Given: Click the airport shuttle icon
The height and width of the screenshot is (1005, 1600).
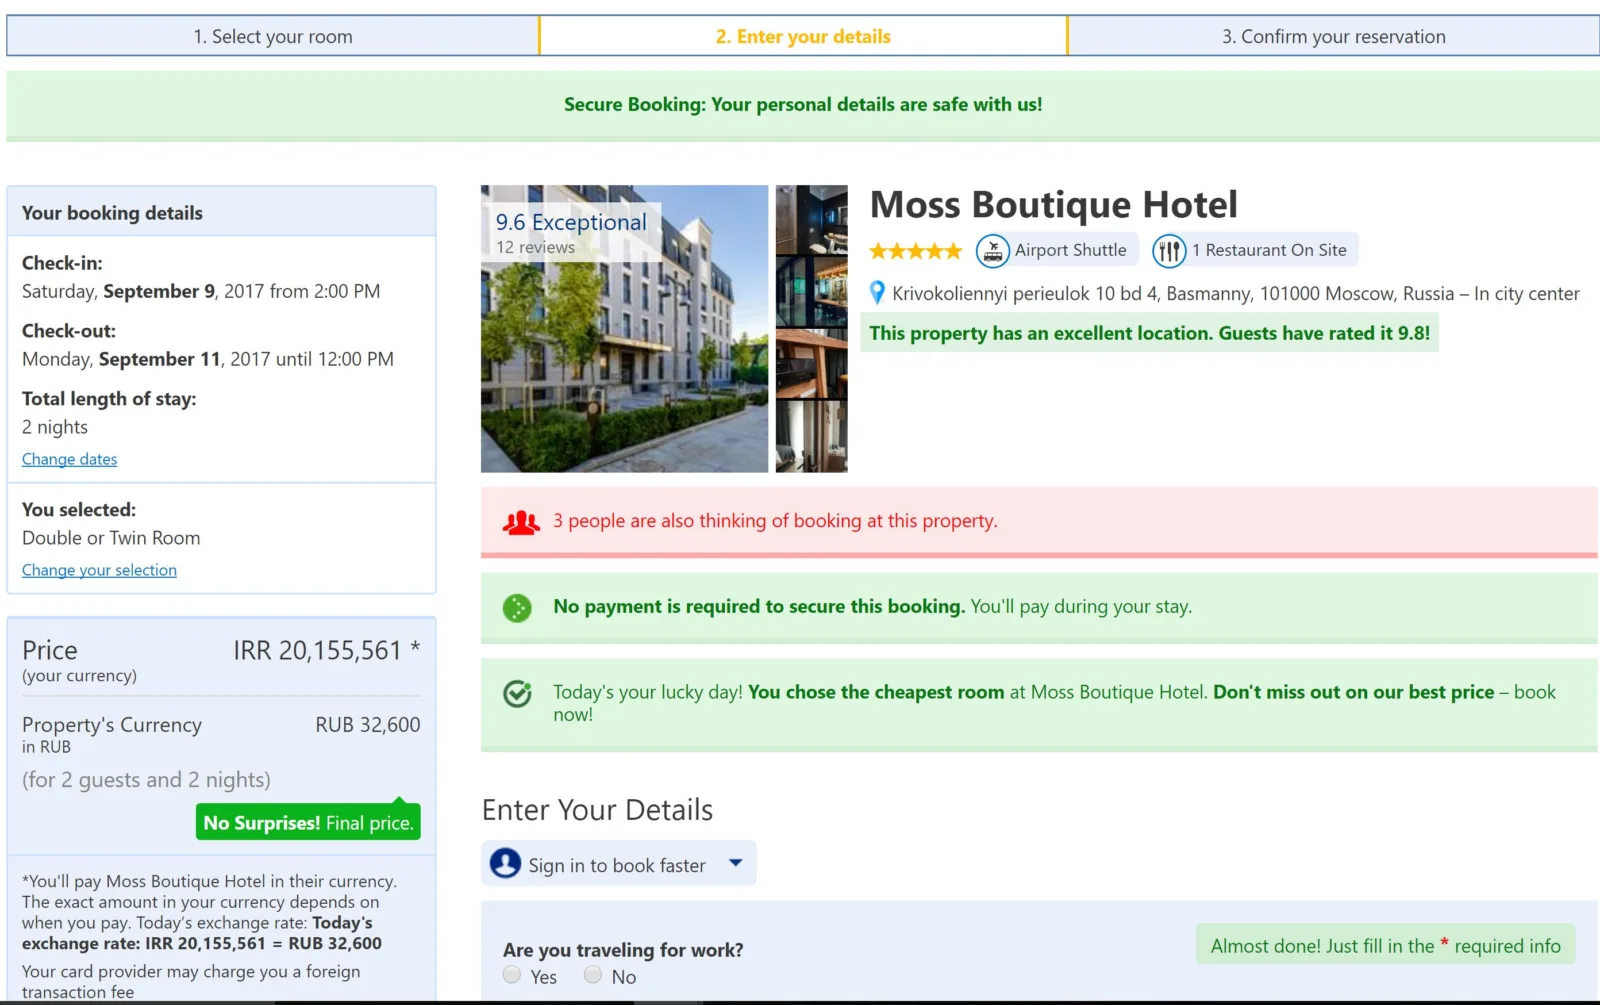Looking at the screenshot, I should tap(992, 251).
